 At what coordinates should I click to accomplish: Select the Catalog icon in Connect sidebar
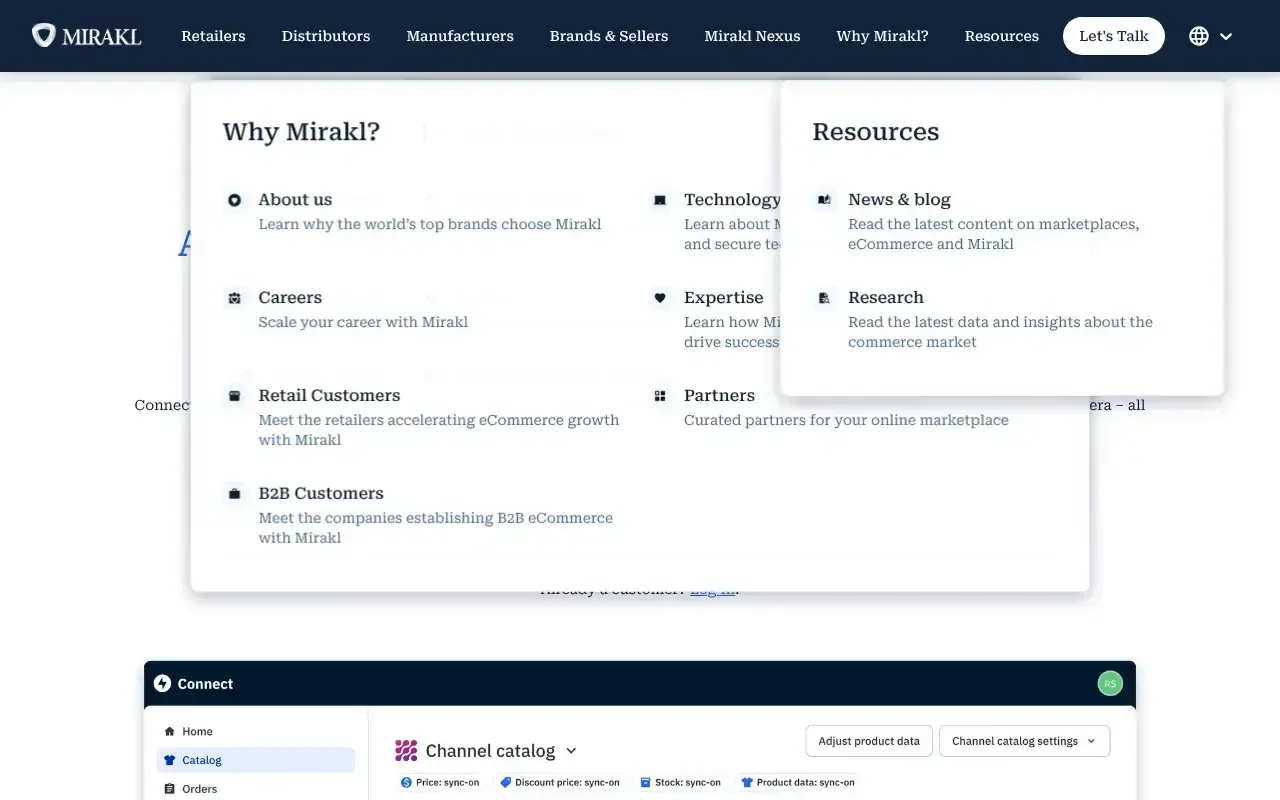coord(171,760)
